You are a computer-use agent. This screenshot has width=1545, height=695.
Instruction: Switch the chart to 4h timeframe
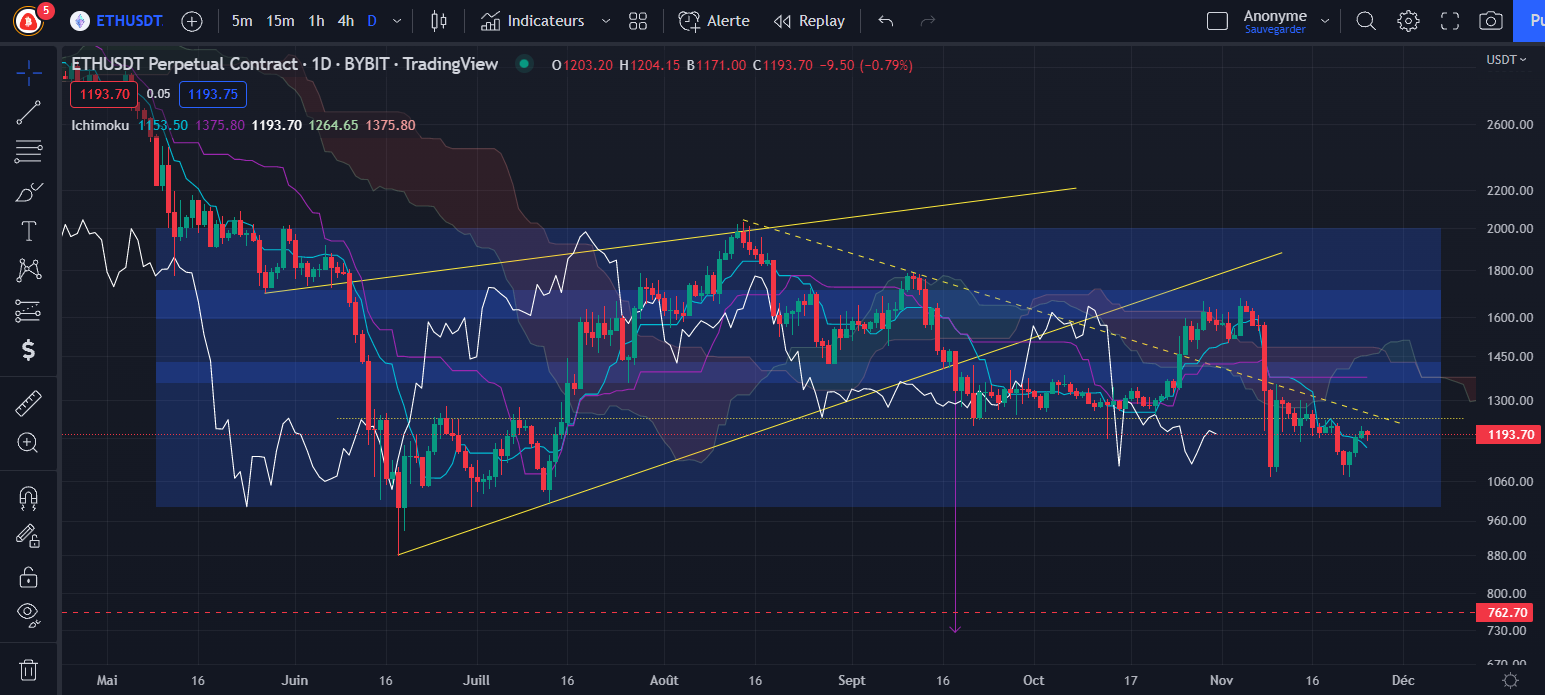coord(345,20)
